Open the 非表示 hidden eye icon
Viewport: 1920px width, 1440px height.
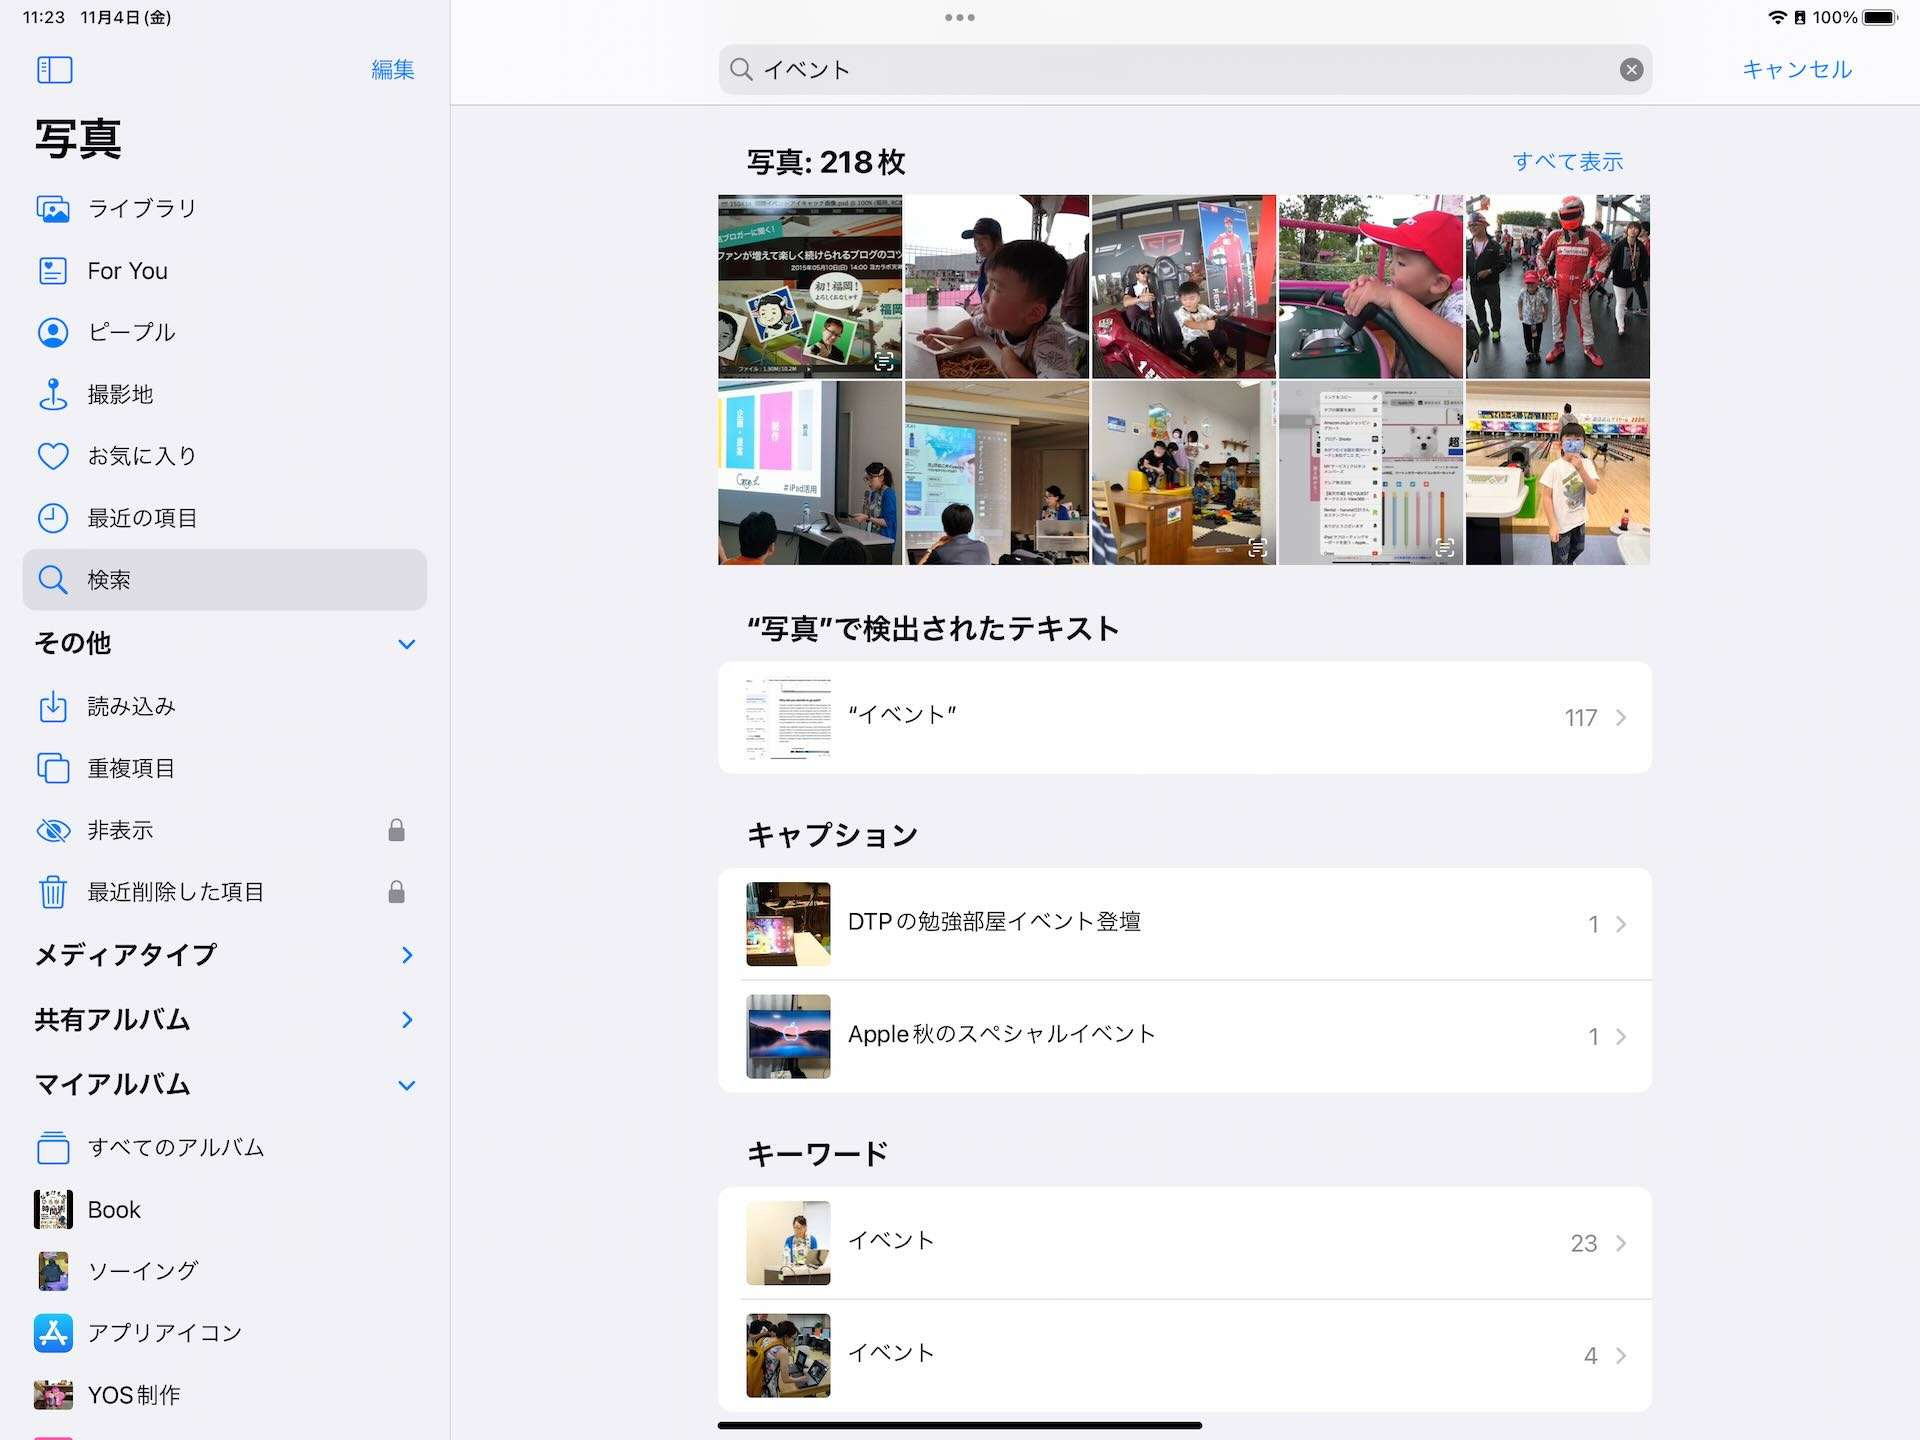pos(53,830)
